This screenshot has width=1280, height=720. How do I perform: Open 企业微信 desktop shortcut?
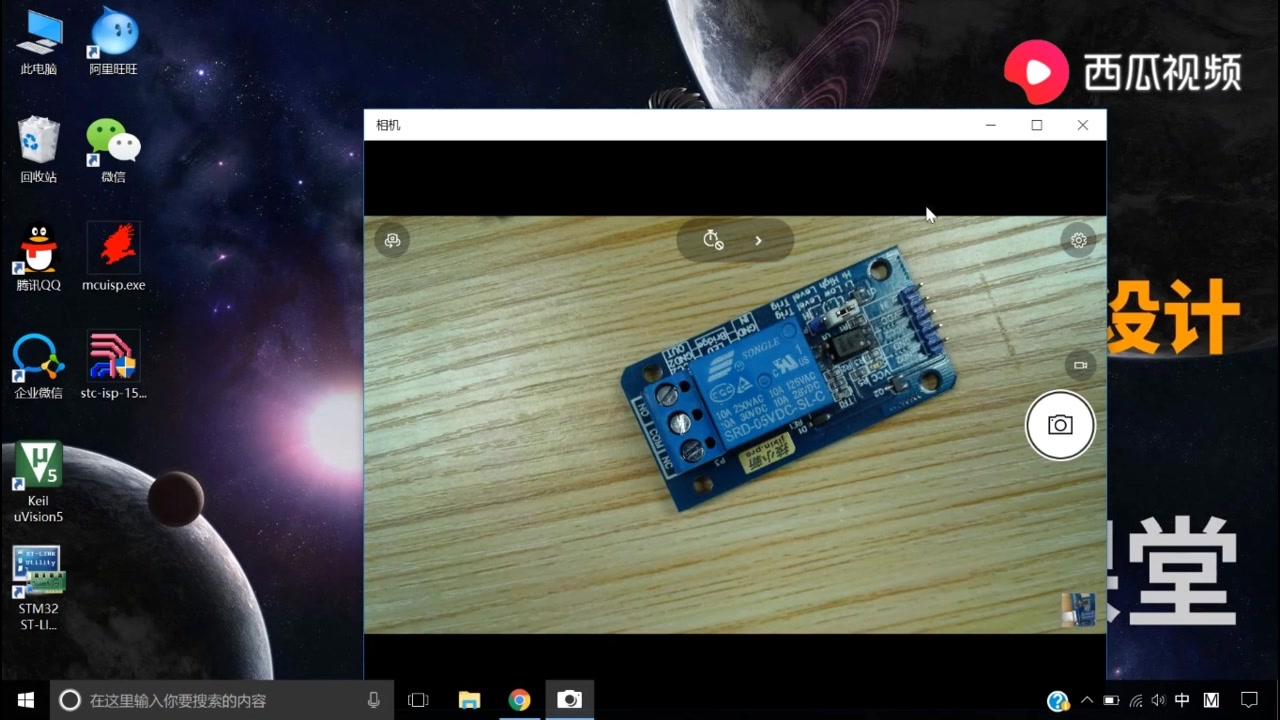coord(39,366)
